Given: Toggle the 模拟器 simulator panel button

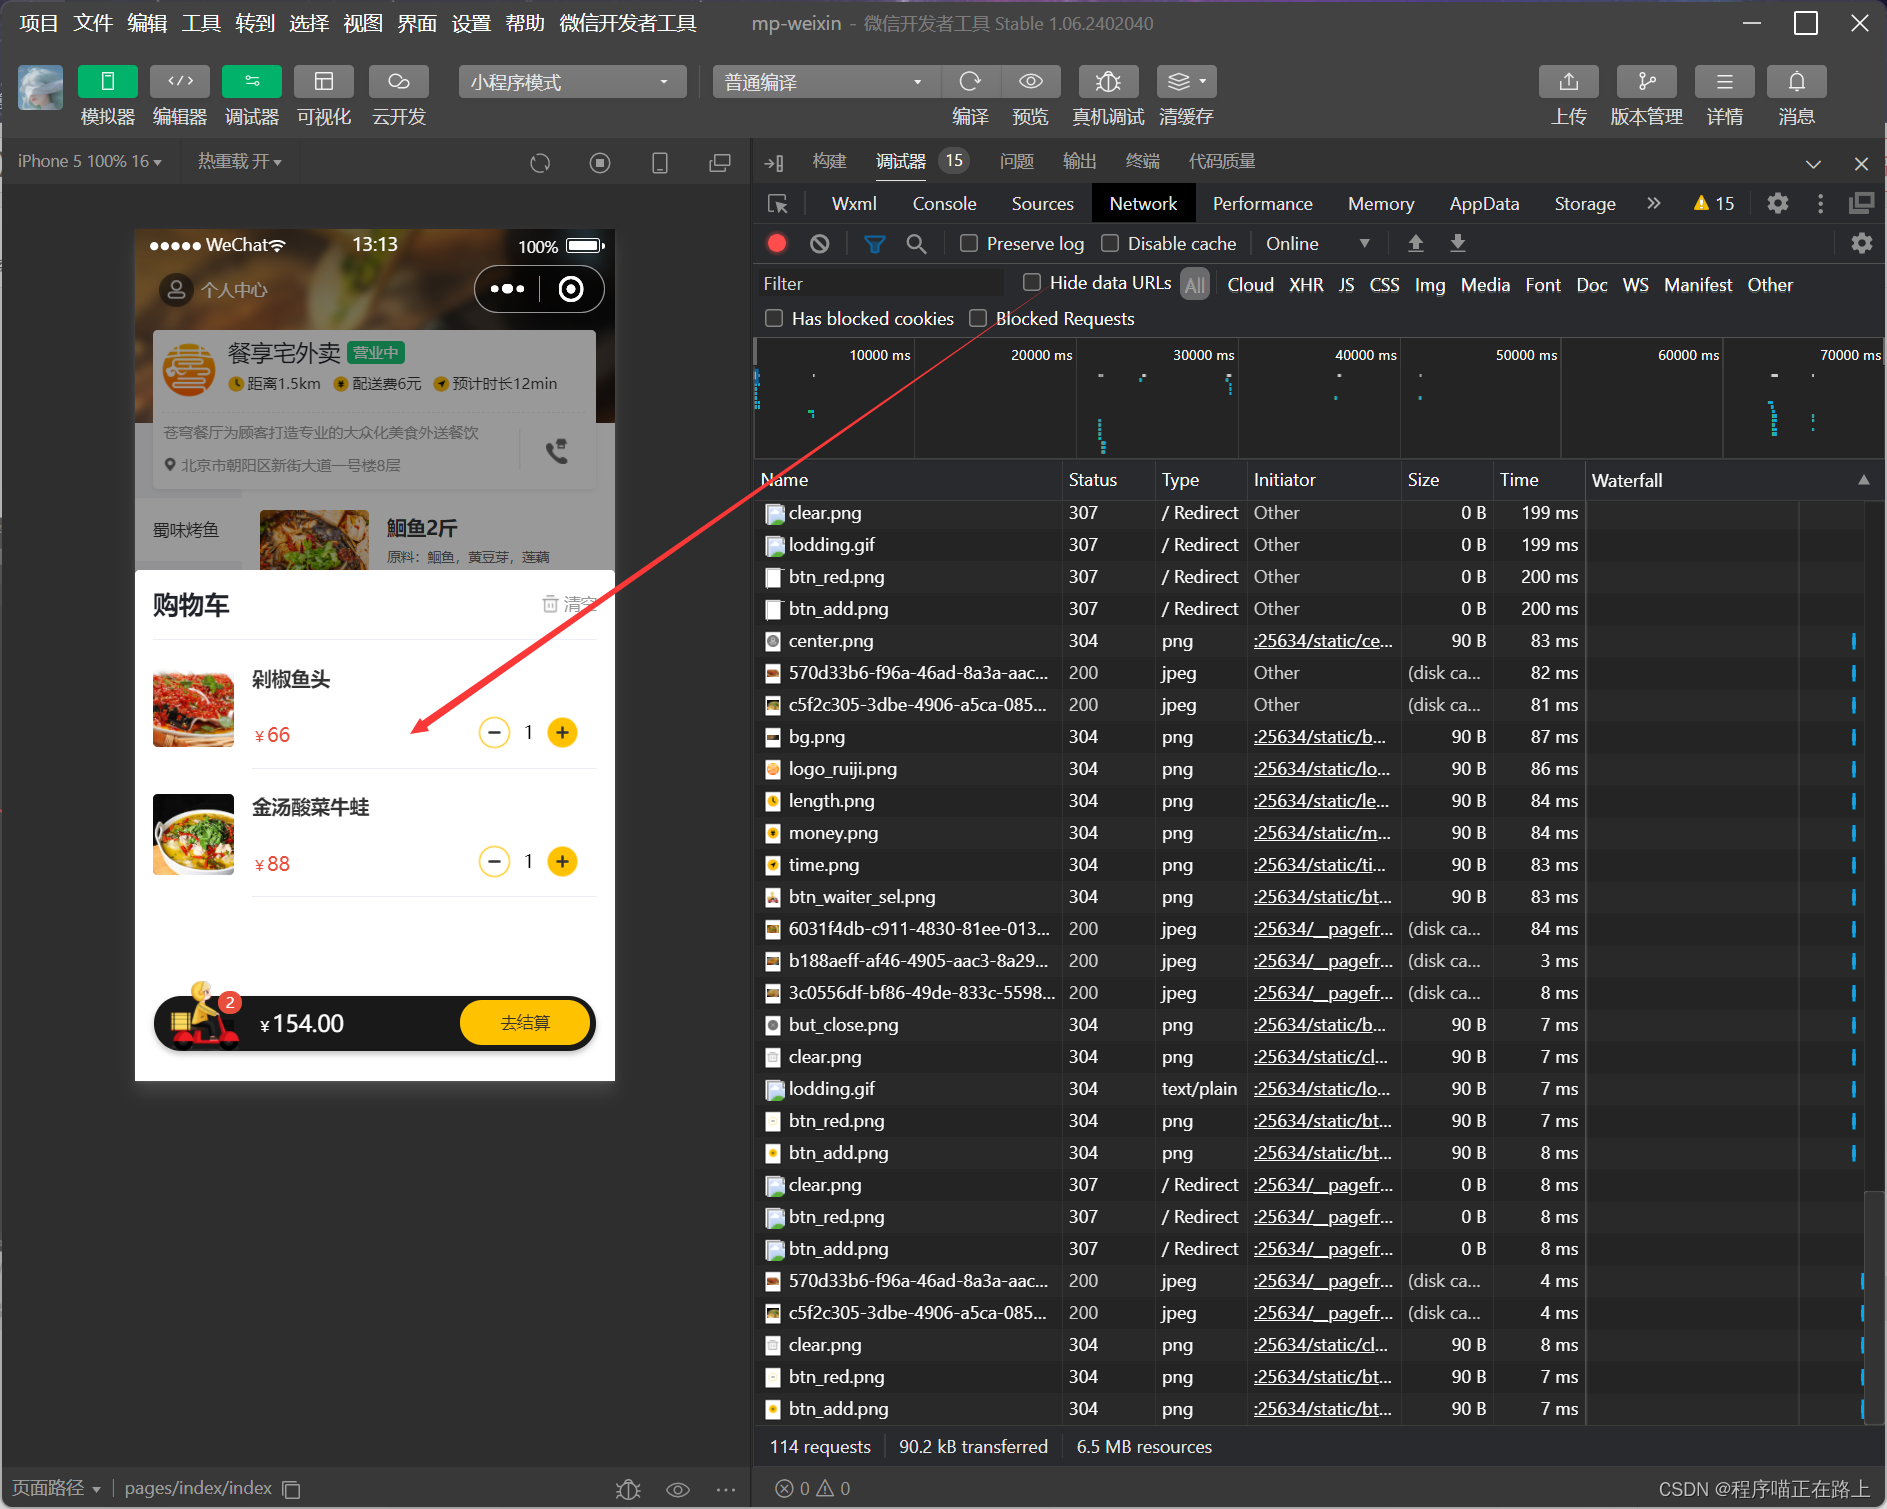Looking at the screenshot, I should tap(108, 81).
